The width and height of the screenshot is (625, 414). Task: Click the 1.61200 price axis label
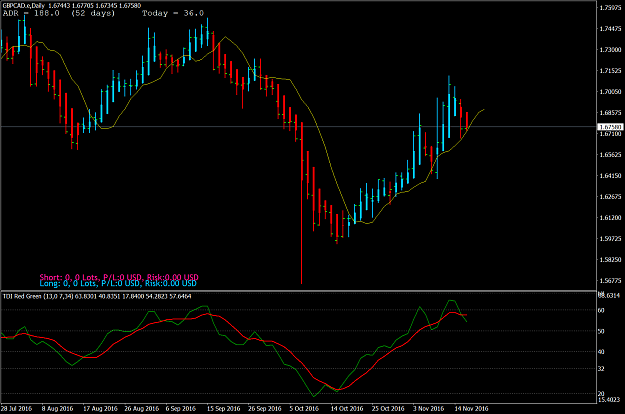(610, 217)
